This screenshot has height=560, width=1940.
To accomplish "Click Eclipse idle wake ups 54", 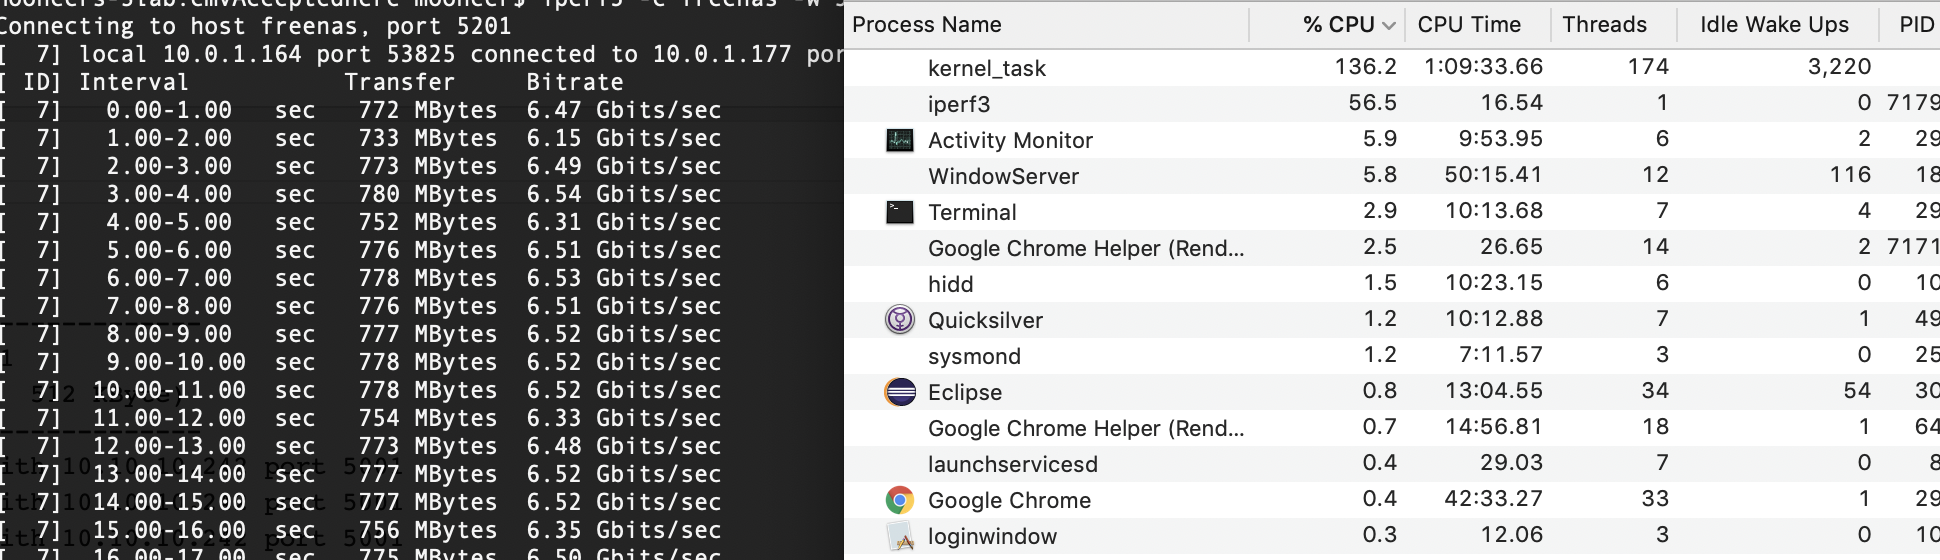I will (x=1857, y=390).
